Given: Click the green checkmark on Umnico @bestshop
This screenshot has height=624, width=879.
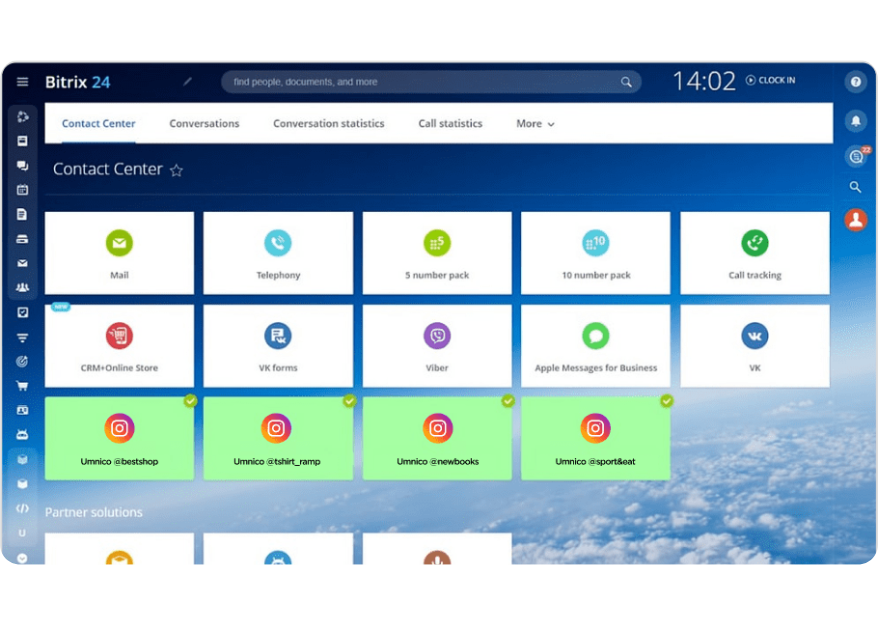Looking at the screenshot, I should tap(191, 401).
